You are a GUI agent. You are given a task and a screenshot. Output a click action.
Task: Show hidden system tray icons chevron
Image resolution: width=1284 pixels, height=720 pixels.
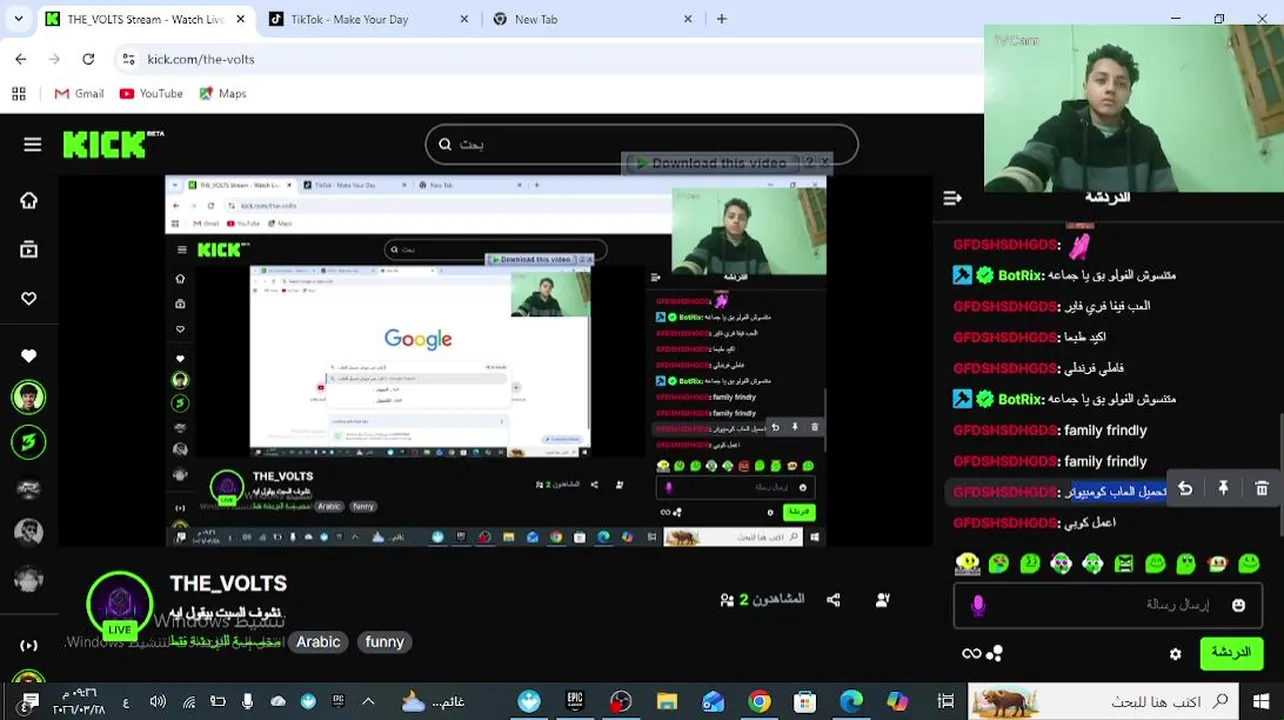pyautogui.click(x=368, y=702)
